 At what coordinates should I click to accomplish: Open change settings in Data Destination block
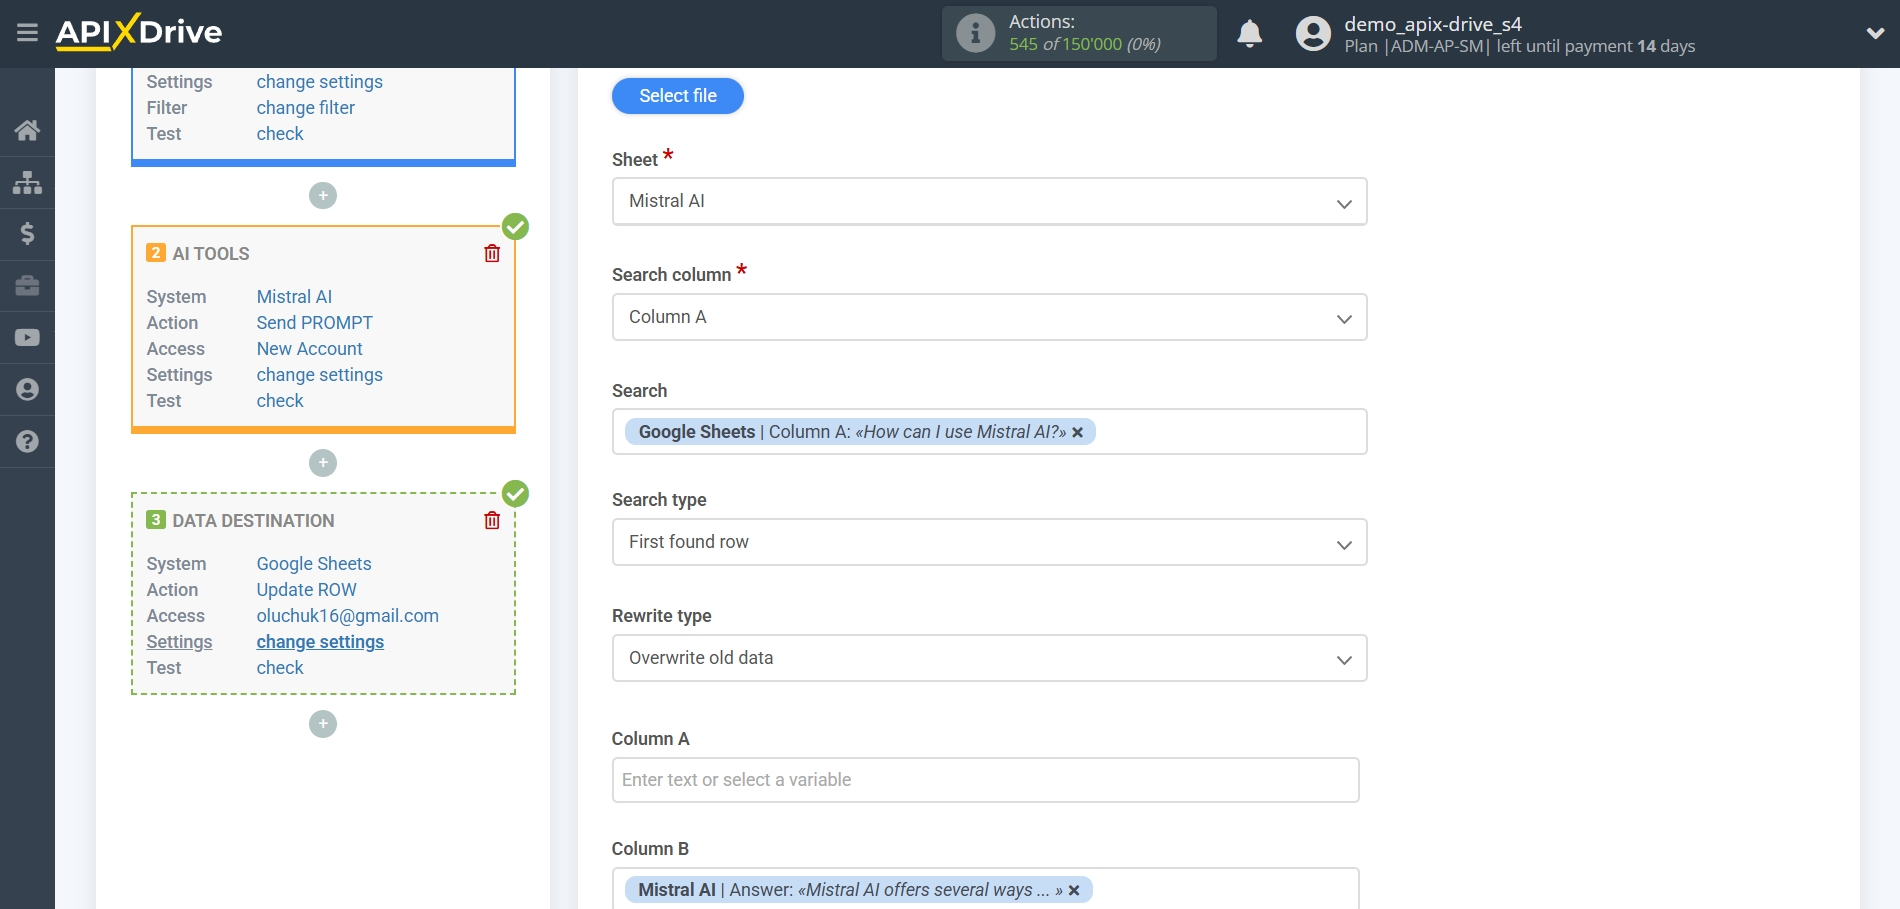(x=319, y=641)
